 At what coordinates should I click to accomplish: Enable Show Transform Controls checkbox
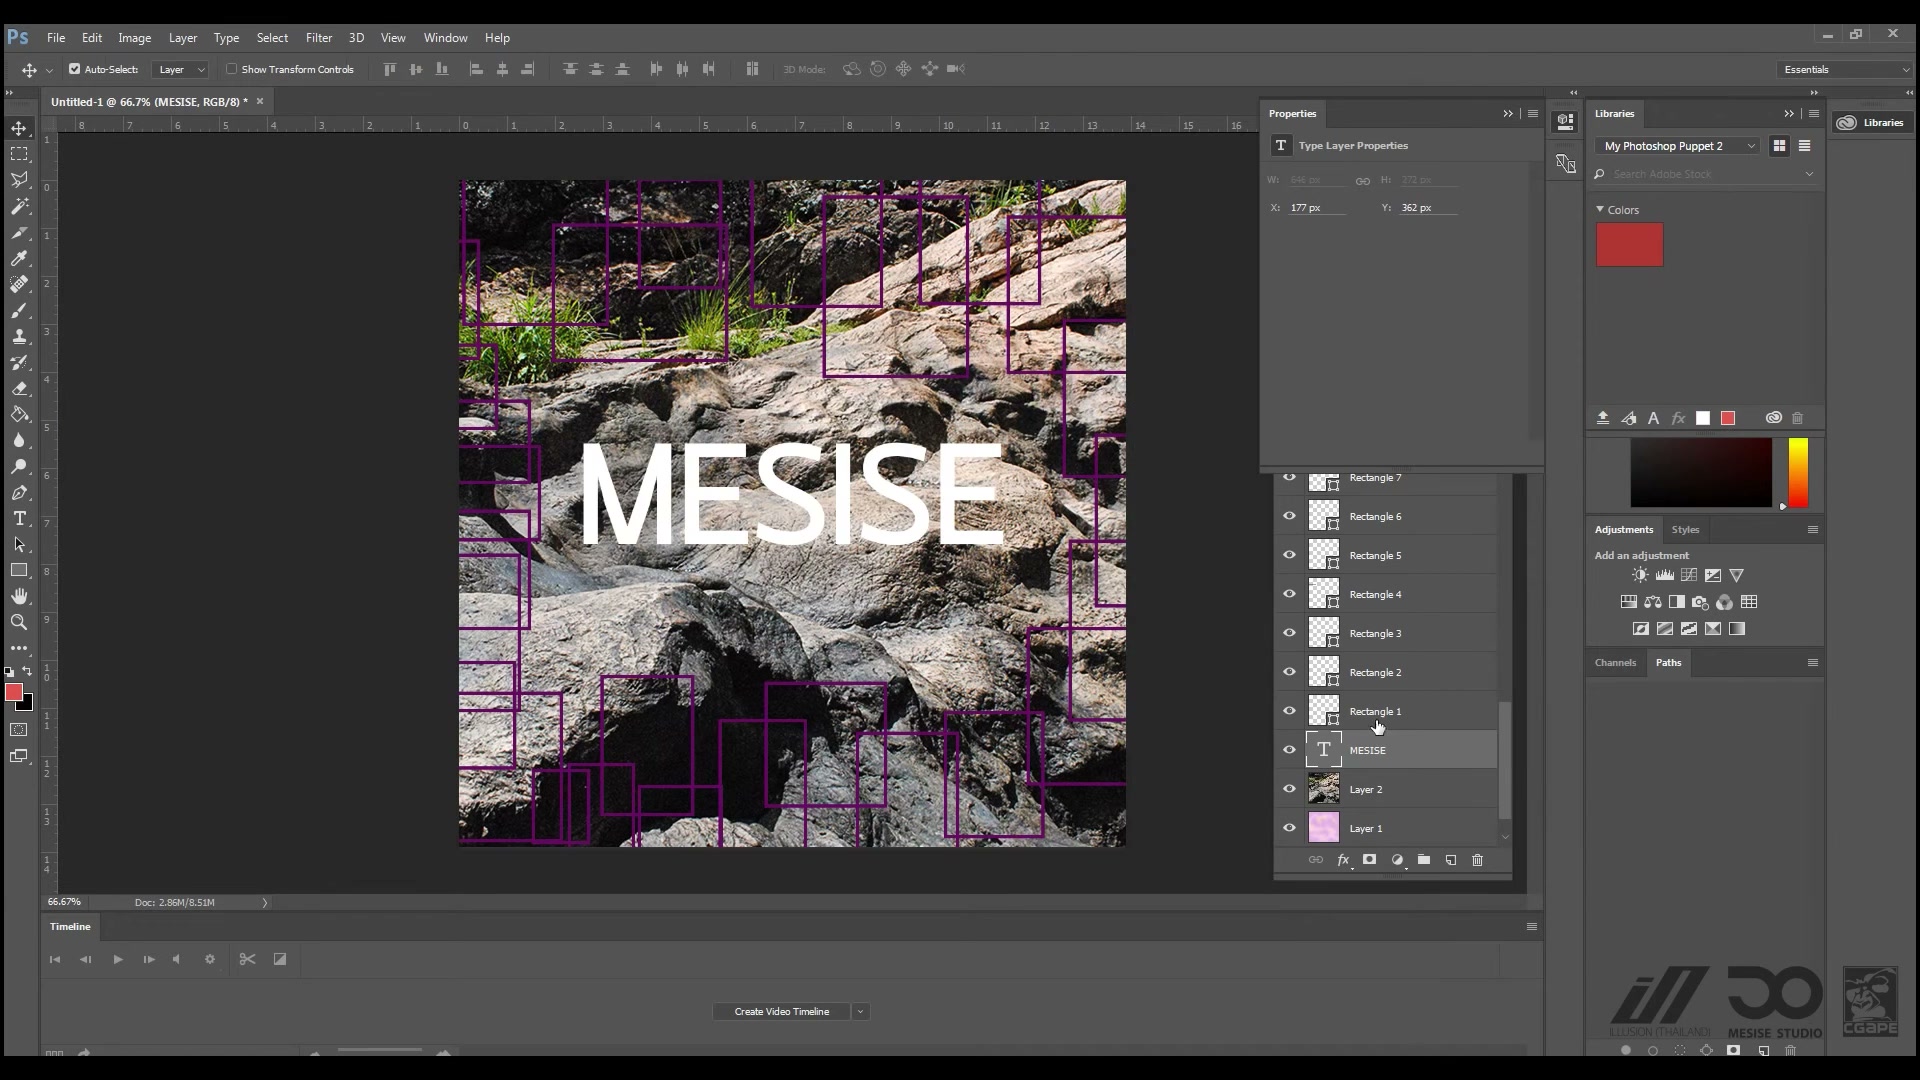[x=231, y=69]
